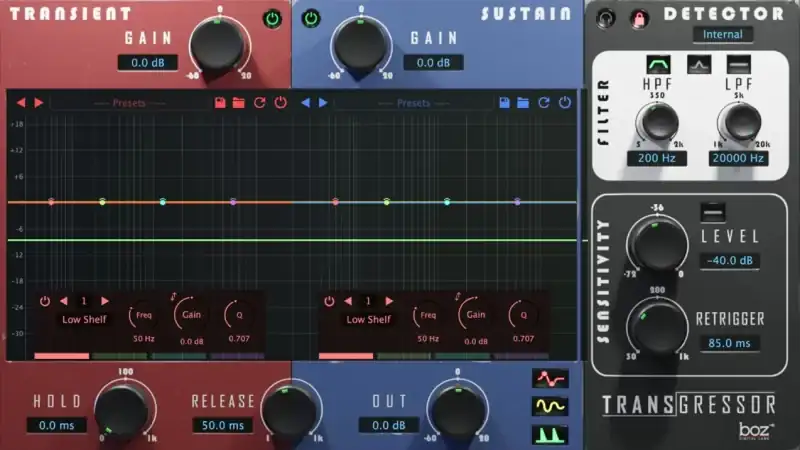Click the Sustain band Freq knob
Screen dimensions: 800x450
(x=428, y=316)
